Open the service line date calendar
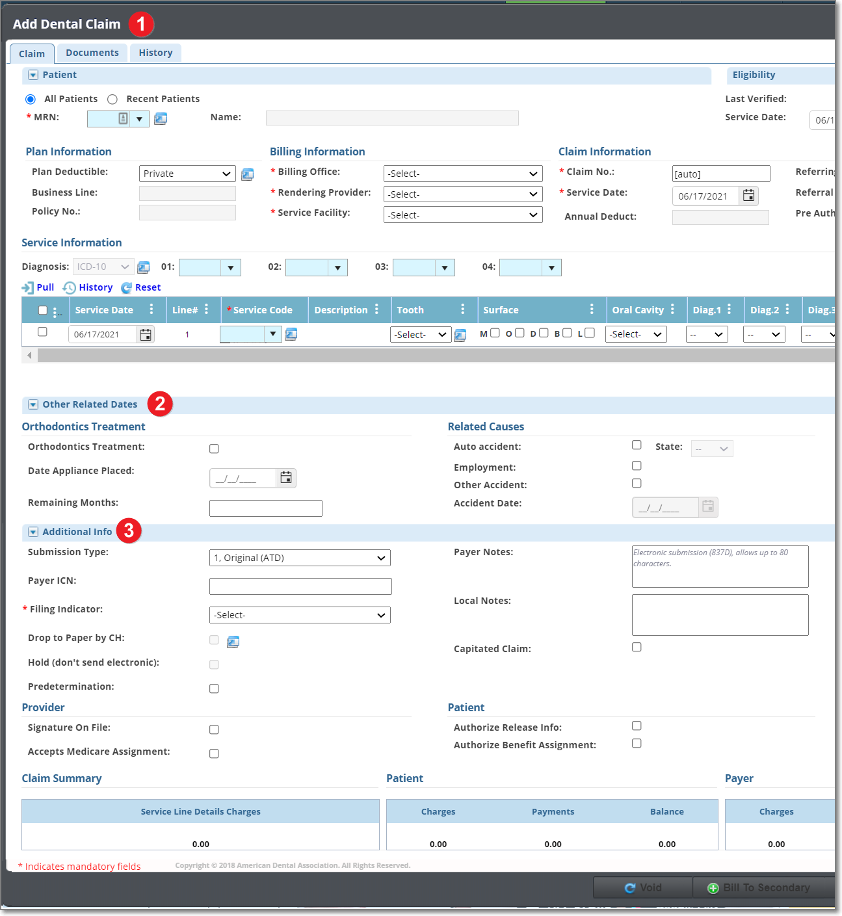Image resolution: width=842 pixels, height=916 pixels. click(146, 335)
